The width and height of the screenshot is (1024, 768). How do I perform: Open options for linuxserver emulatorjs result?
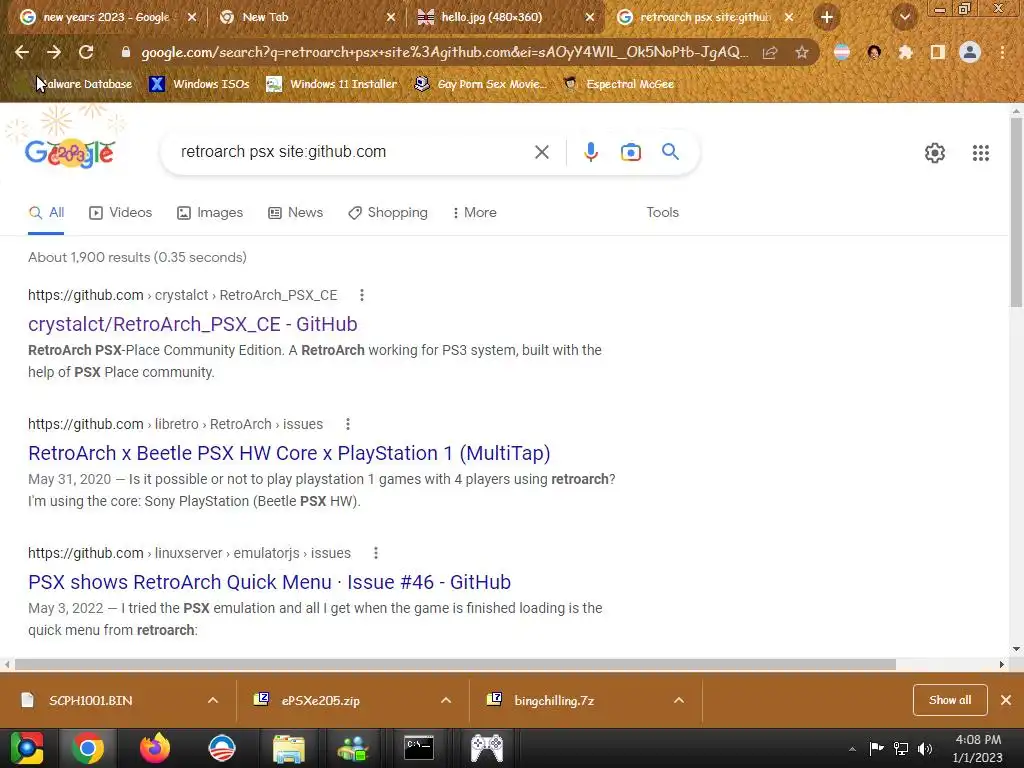tap(376, 553)
